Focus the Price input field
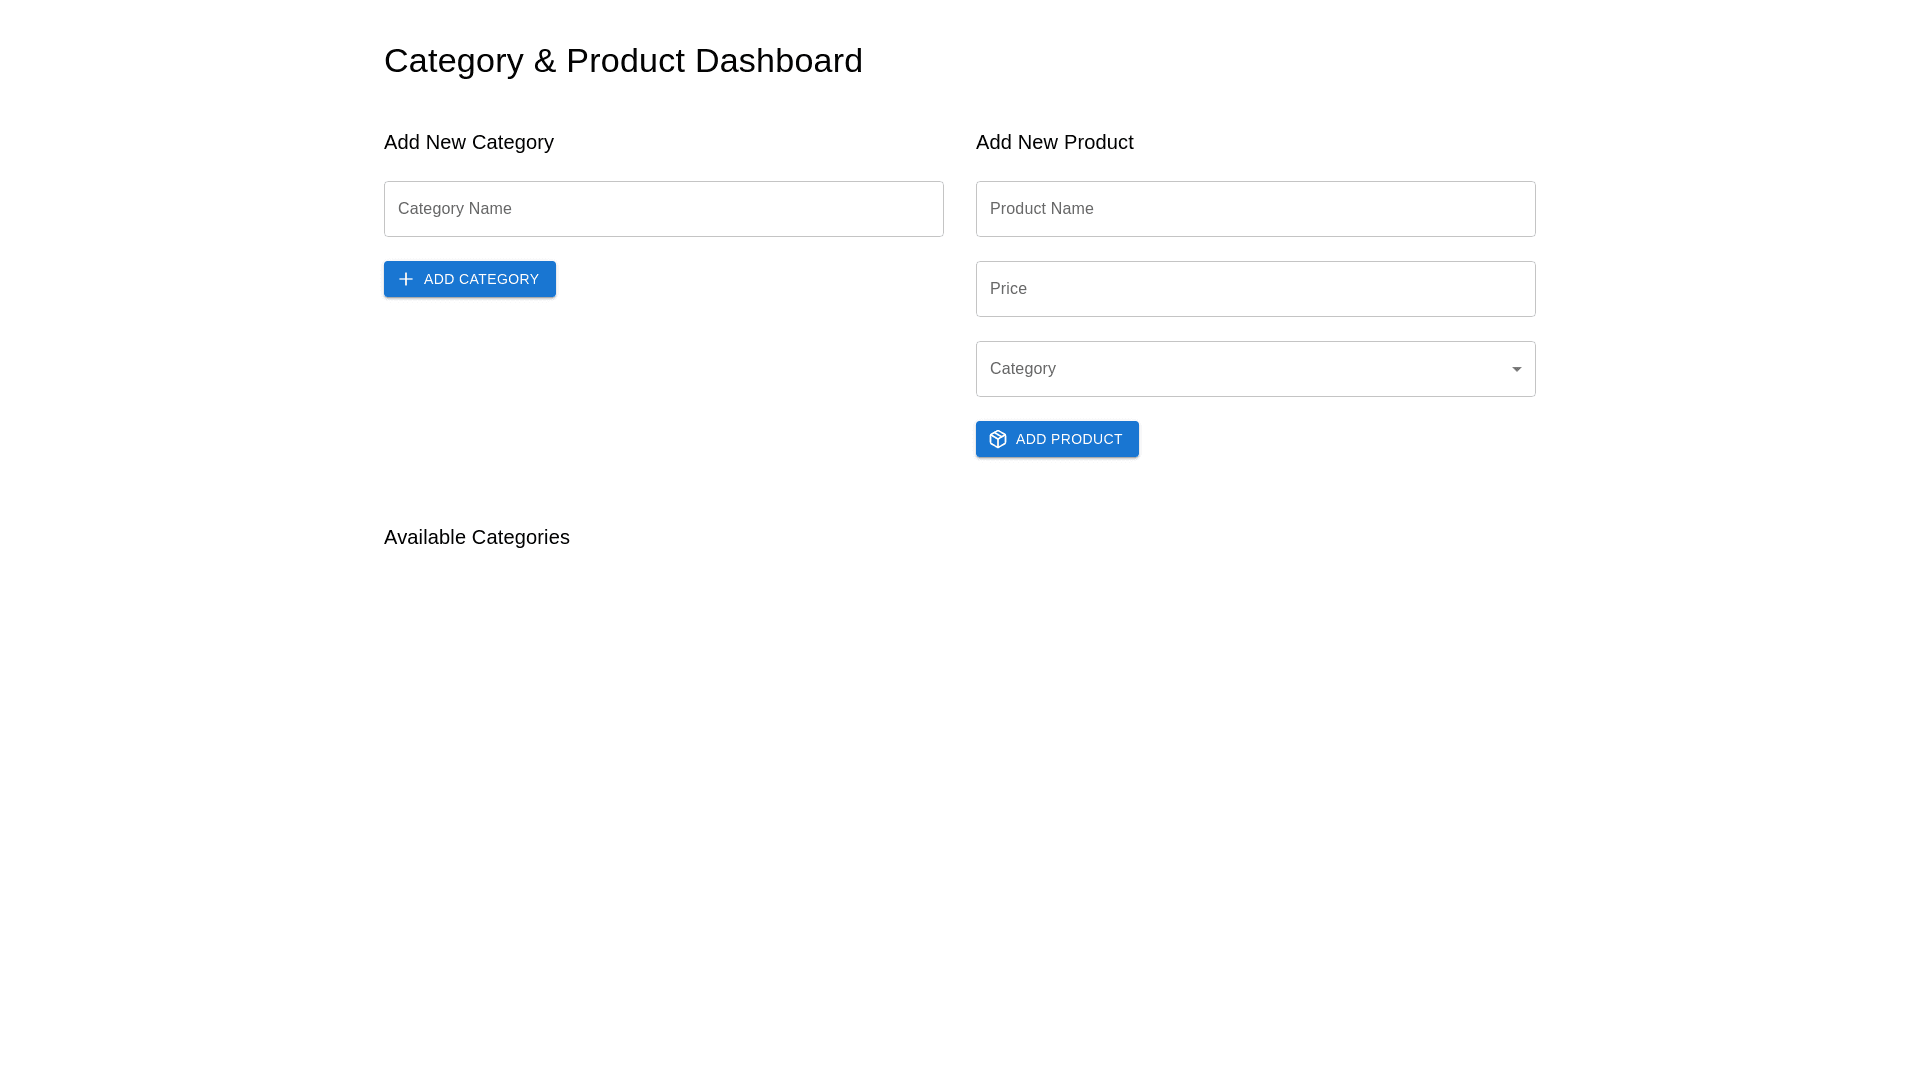The image size is (1920, 1080). point(1255,288)
